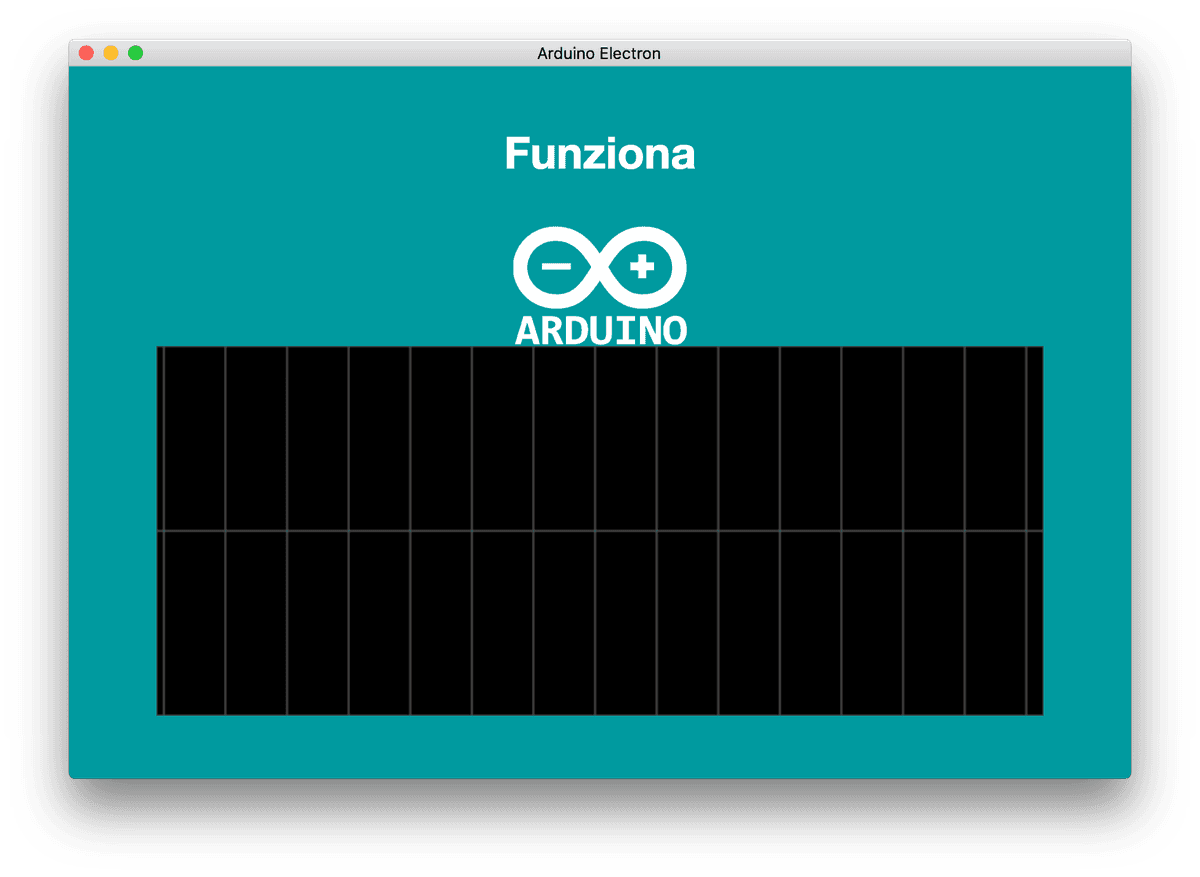This screenshot has width=1200, height=877.
Task: Click the Arduino Electron window title
Action: (599, 53)
